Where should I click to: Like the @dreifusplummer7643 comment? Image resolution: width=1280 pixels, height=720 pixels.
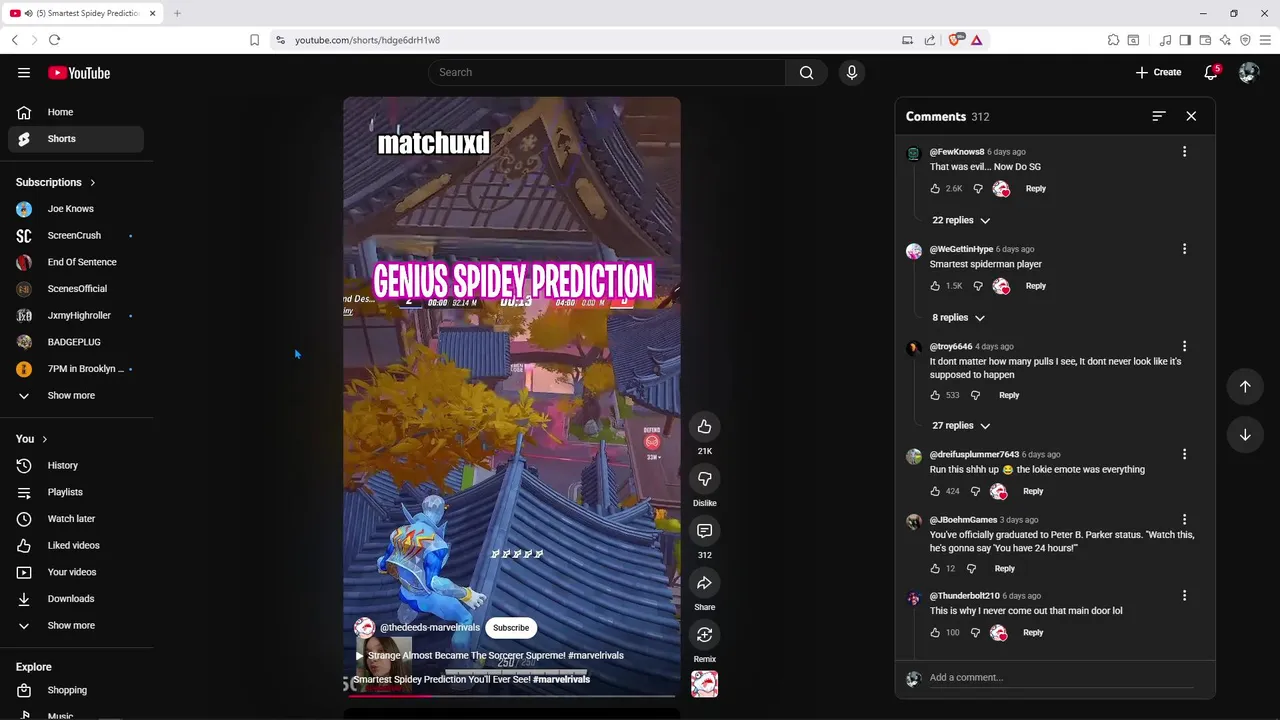(936, 491)
